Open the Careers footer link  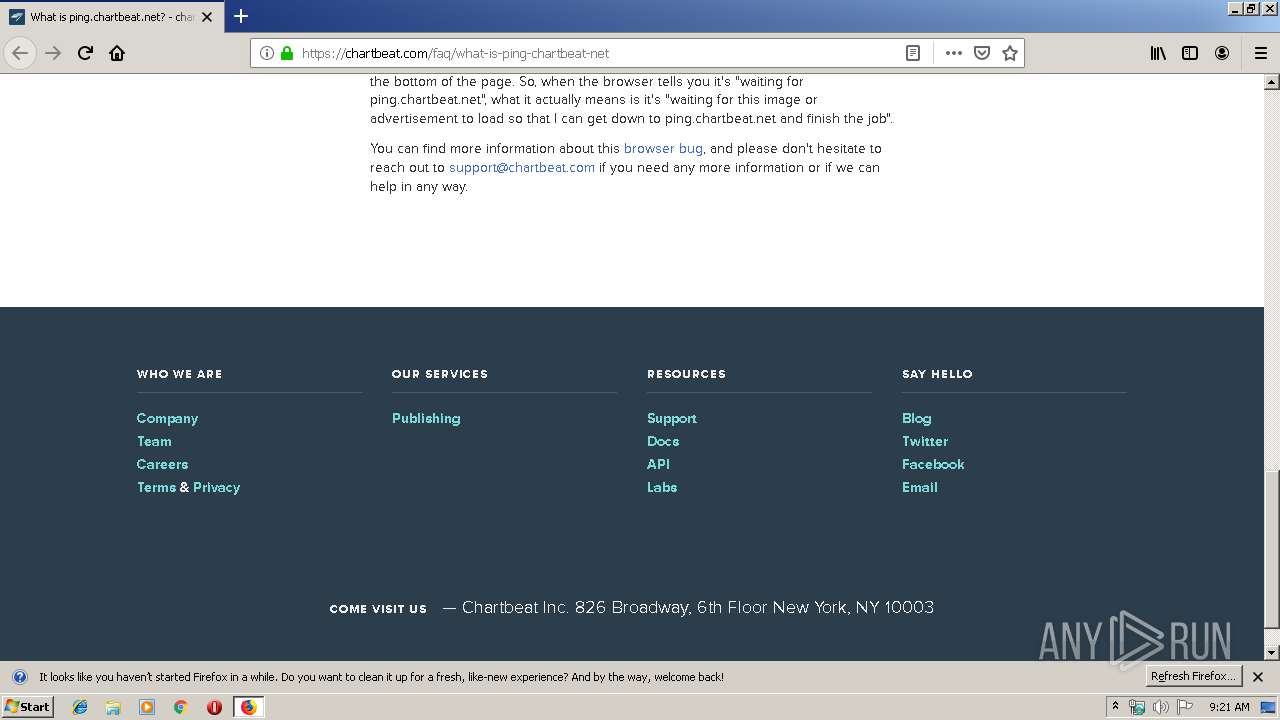(x=162, y=464)
